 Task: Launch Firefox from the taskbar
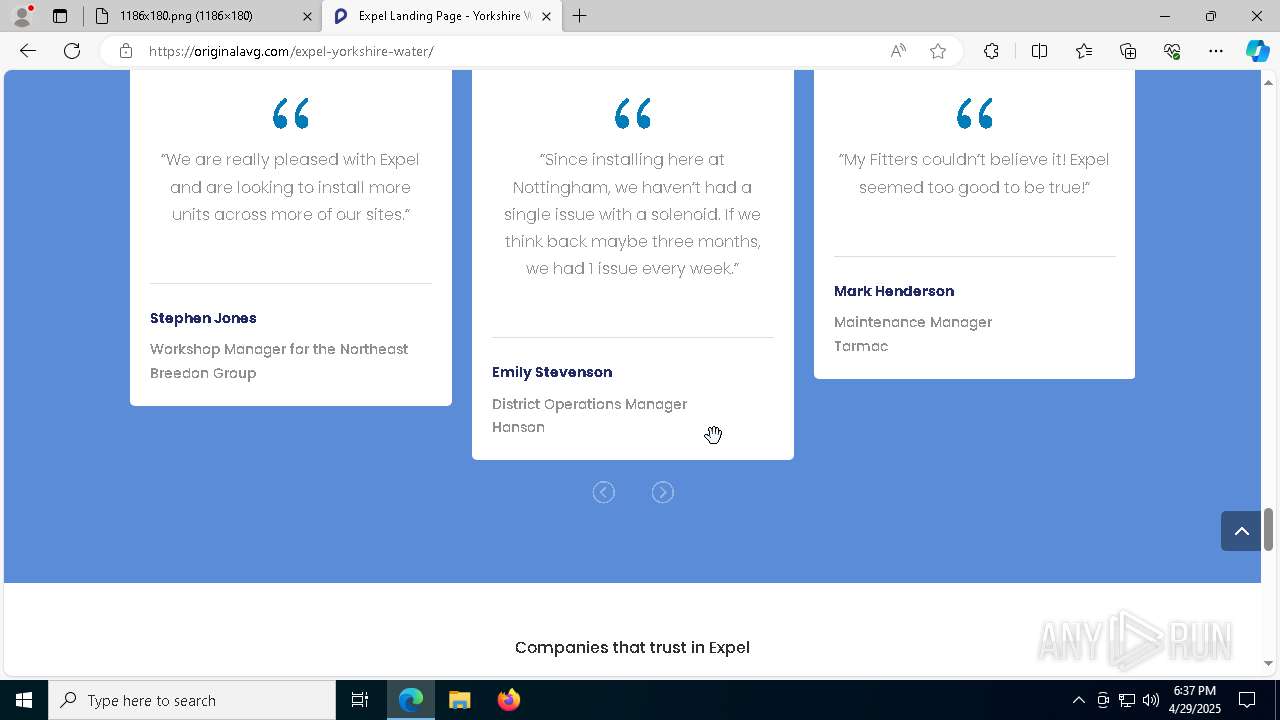tap(508, 700)
